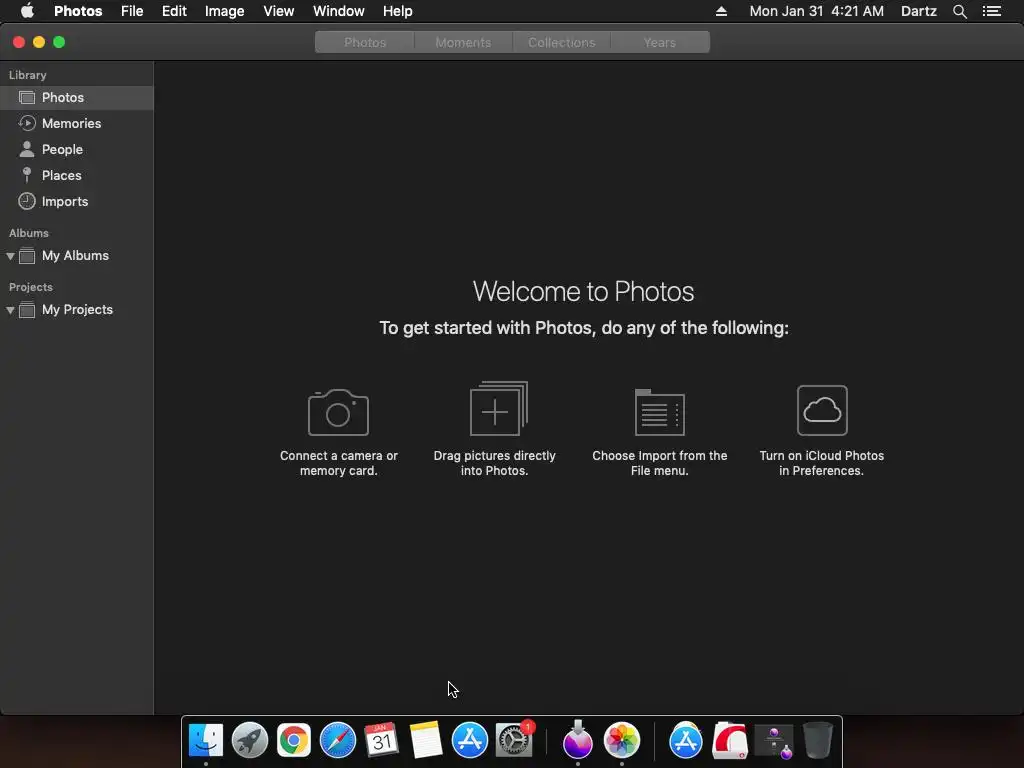Click 'Drag pictures directly into Photos.' text

pyautogui.click(x=494, y=463)
